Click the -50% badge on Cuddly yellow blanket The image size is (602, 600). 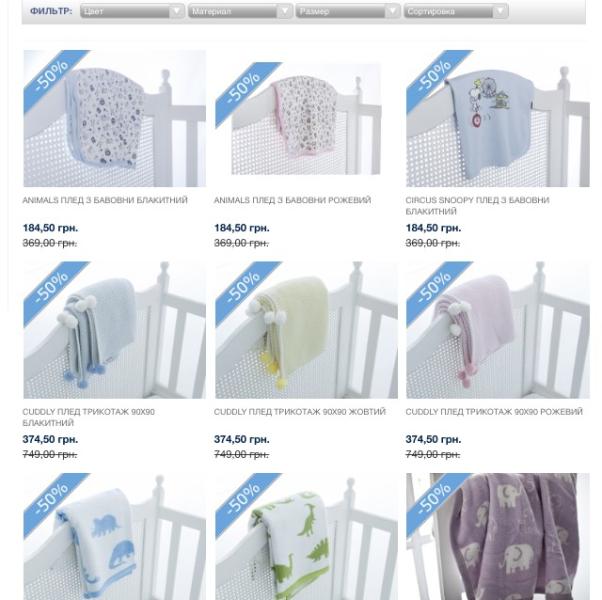pyautogui.click(x=243, y=288)
